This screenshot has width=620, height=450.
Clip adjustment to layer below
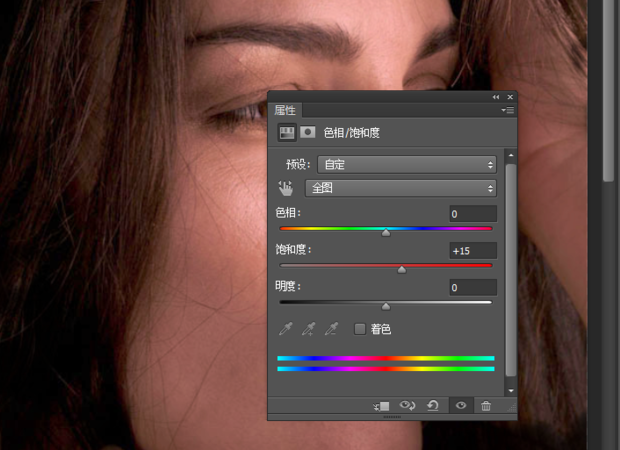[382, 406]
